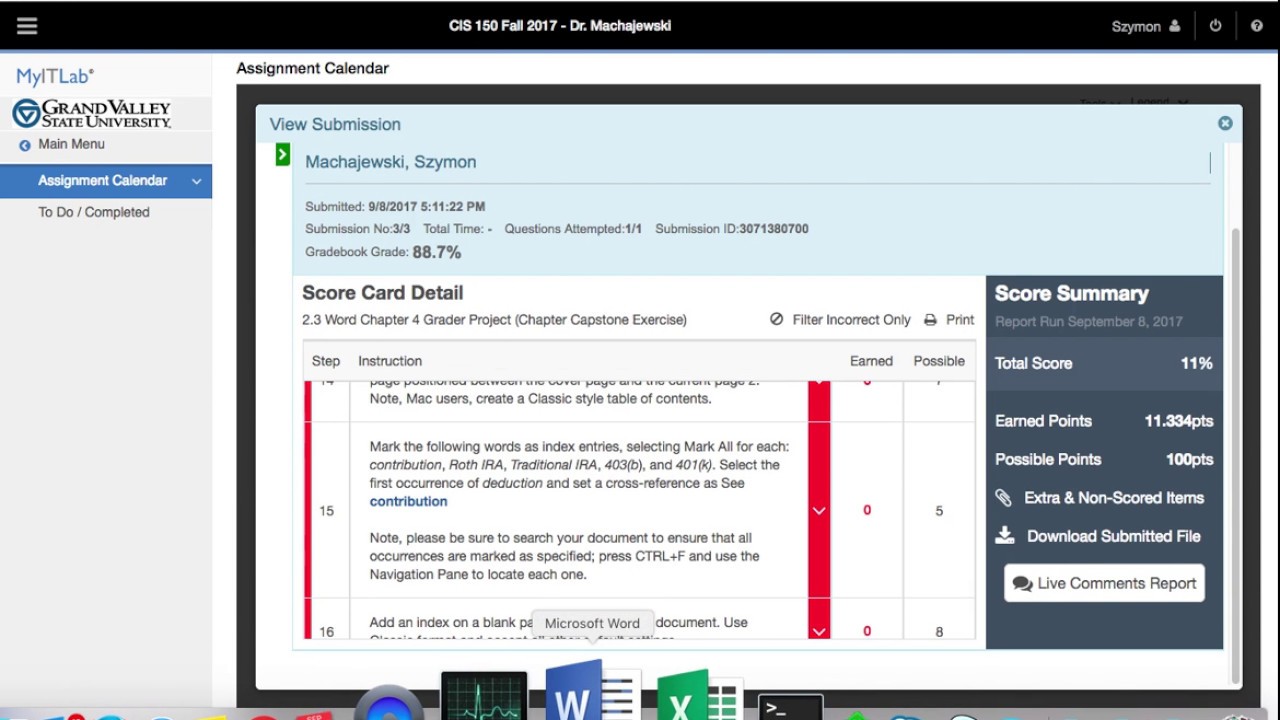The image size is (1280, 720).
Task: Click the View Submission dialog title
Action: tap(335, 124)
